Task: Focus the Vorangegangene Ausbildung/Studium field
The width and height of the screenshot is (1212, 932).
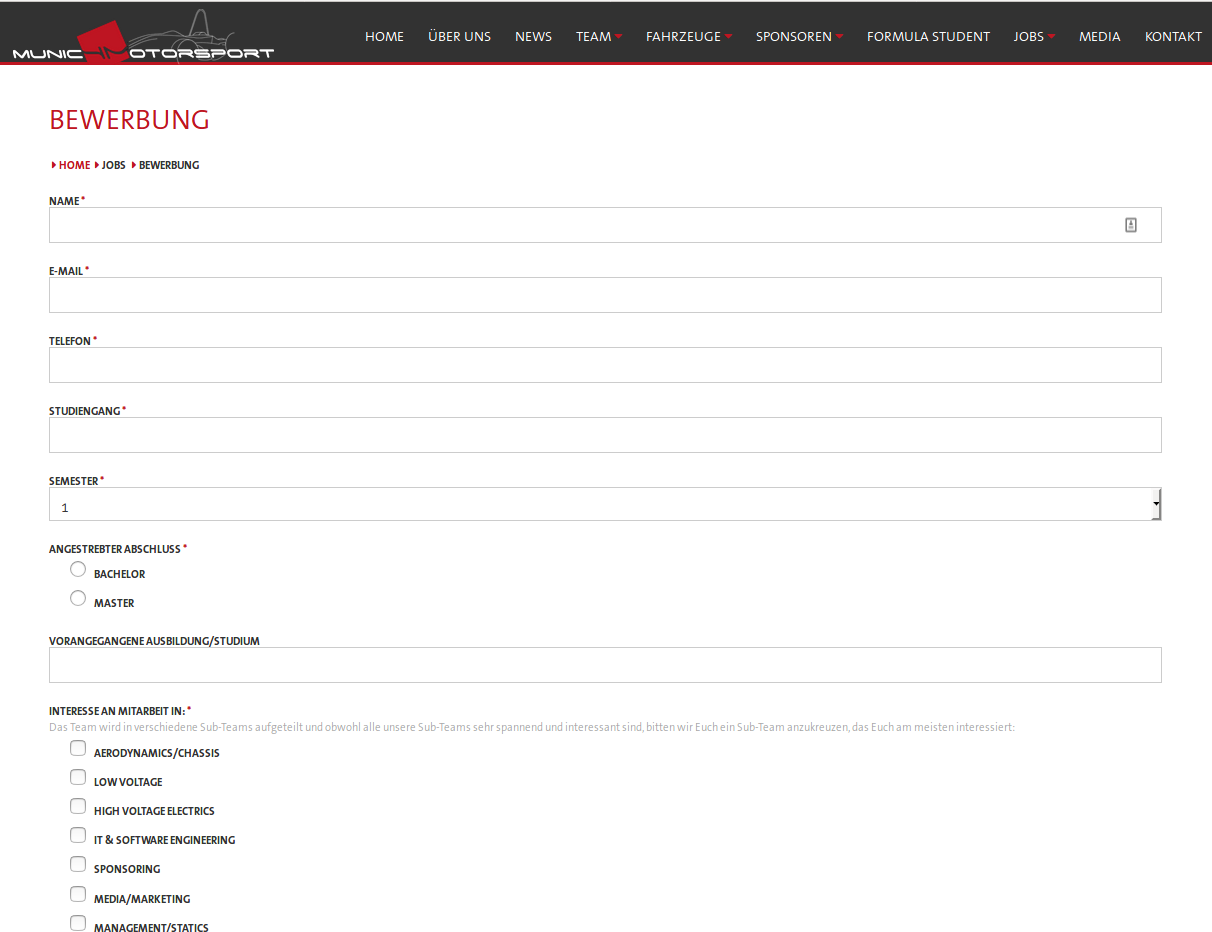Action: pyautogui.click(x=605, y=665)
